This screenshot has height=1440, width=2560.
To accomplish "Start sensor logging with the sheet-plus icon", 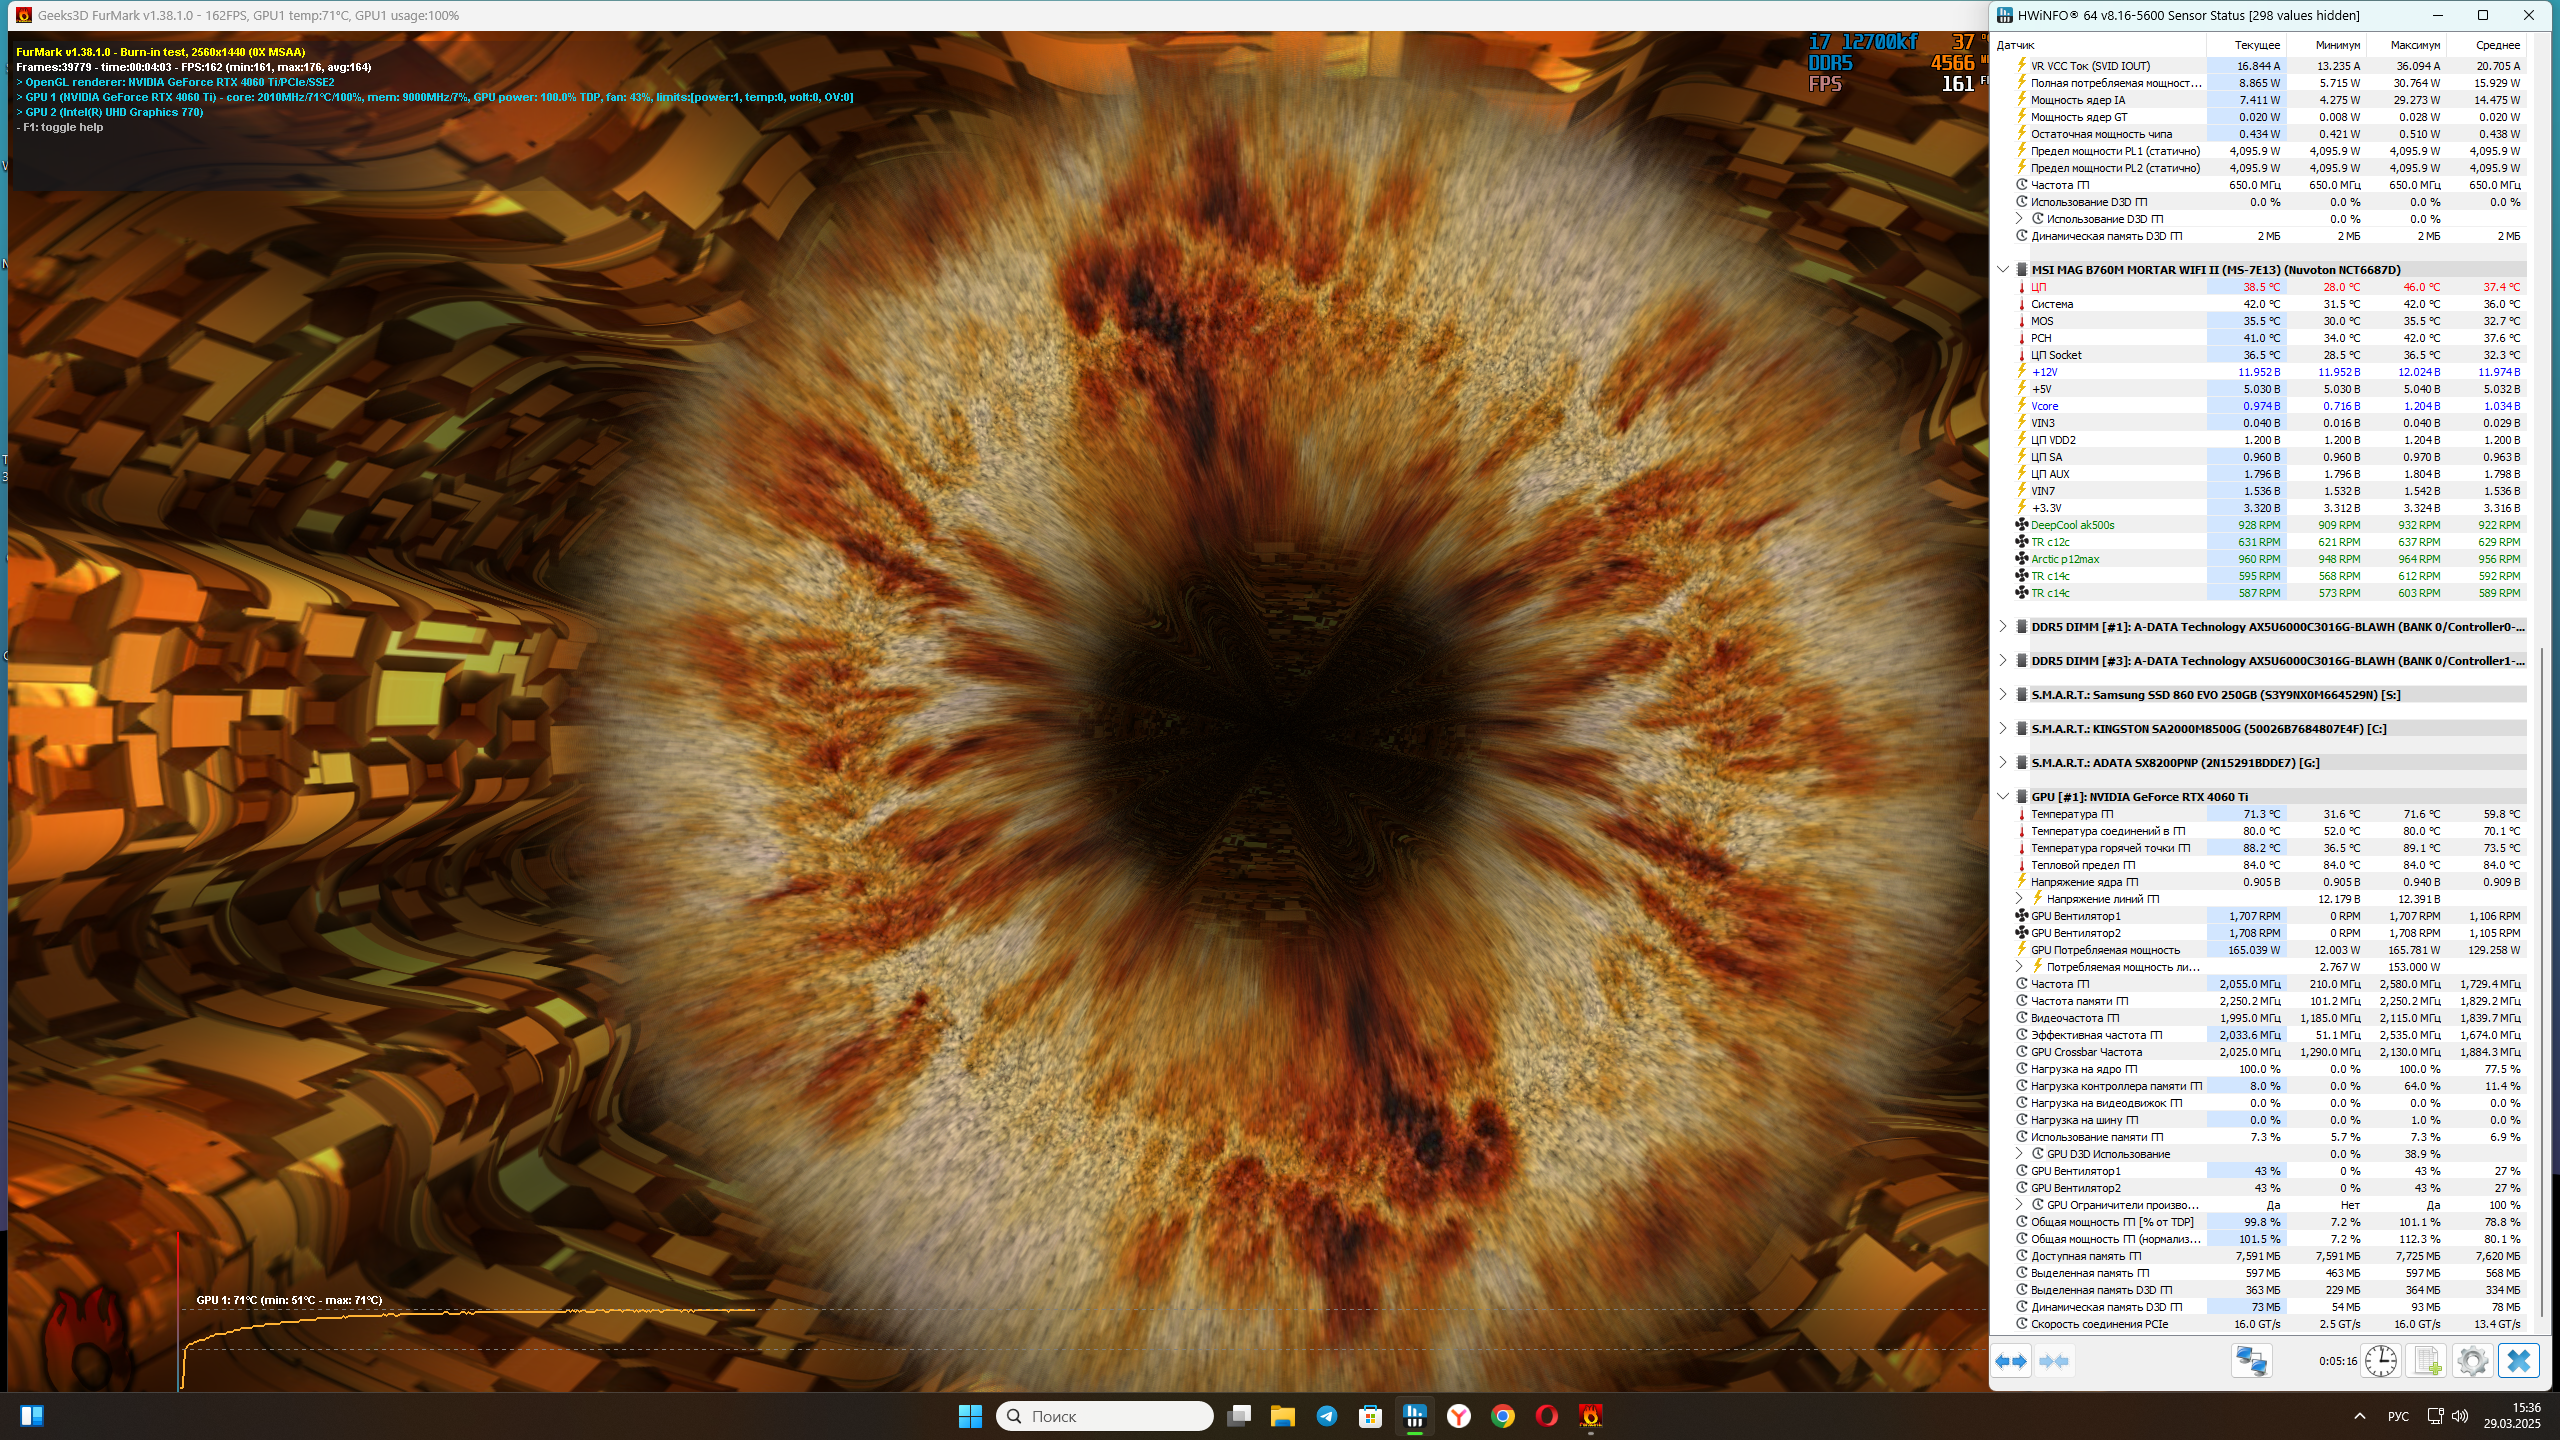I will pos(2427,1361).
